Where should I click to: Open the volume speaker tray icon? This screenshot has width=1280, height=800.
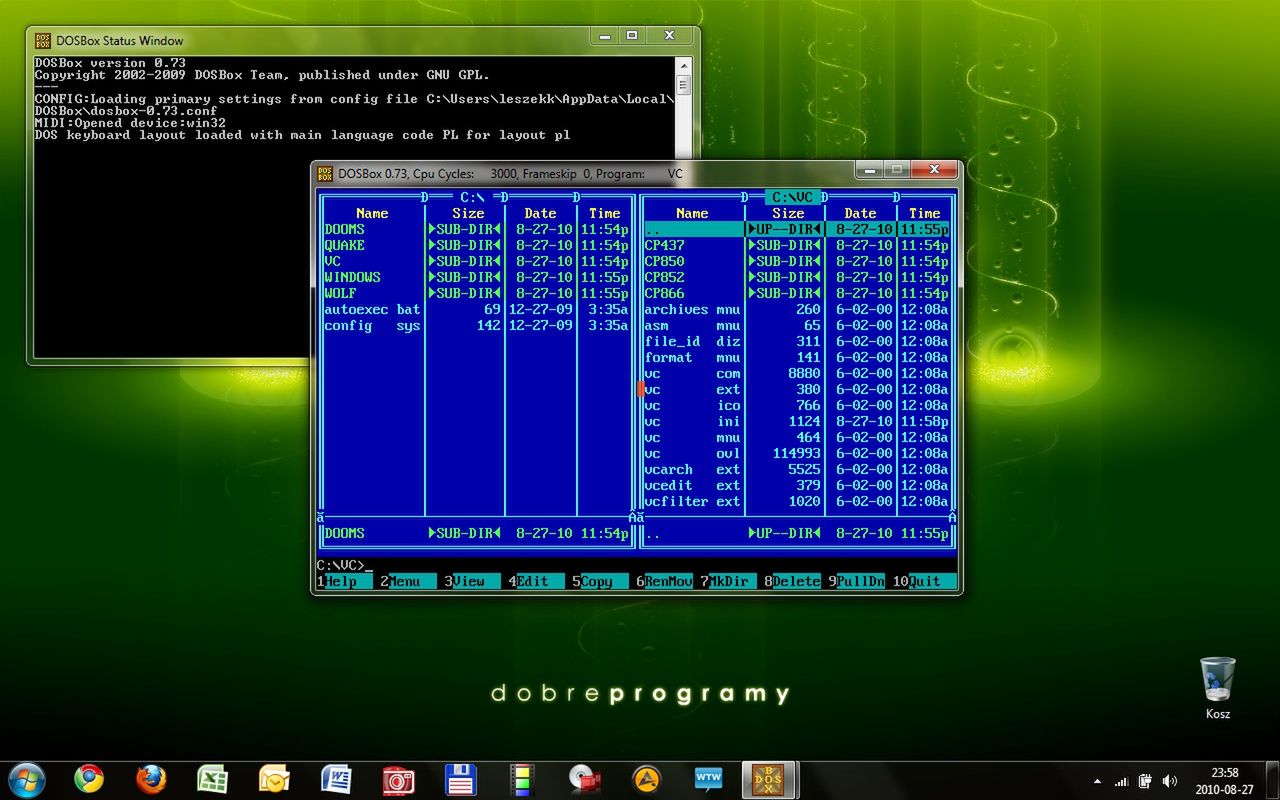tap(1169, 781)
